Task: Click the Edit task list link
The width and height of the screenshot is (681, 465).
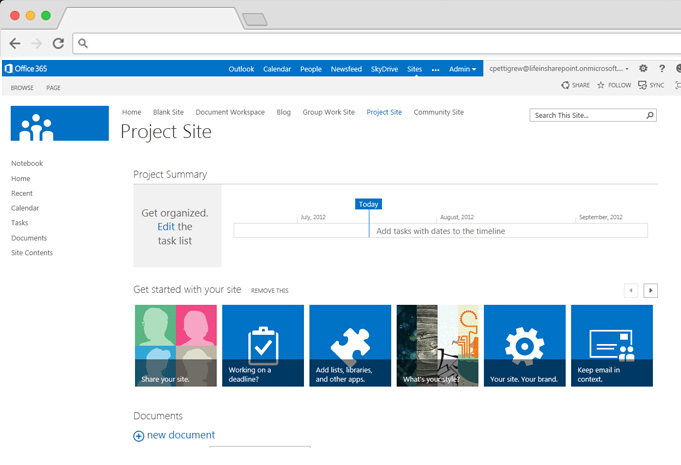Action: [166, 227]
